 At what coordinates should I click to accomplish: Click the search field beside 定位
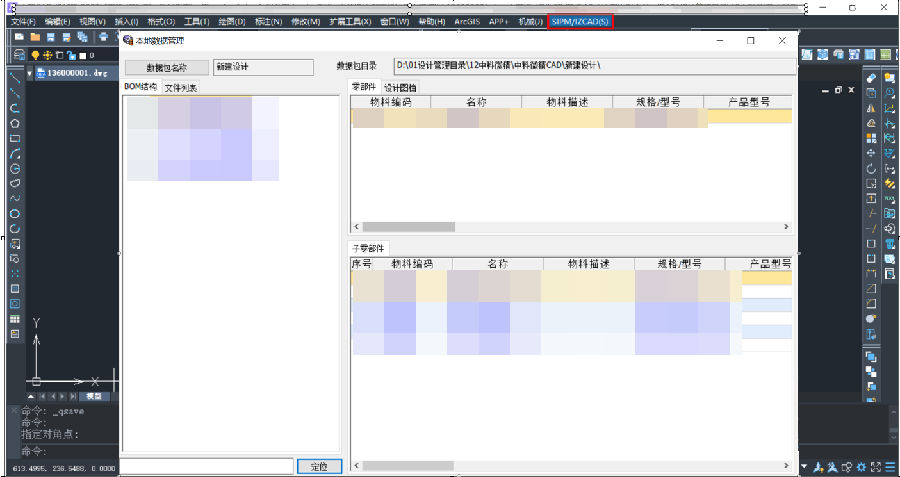(208, 466)
